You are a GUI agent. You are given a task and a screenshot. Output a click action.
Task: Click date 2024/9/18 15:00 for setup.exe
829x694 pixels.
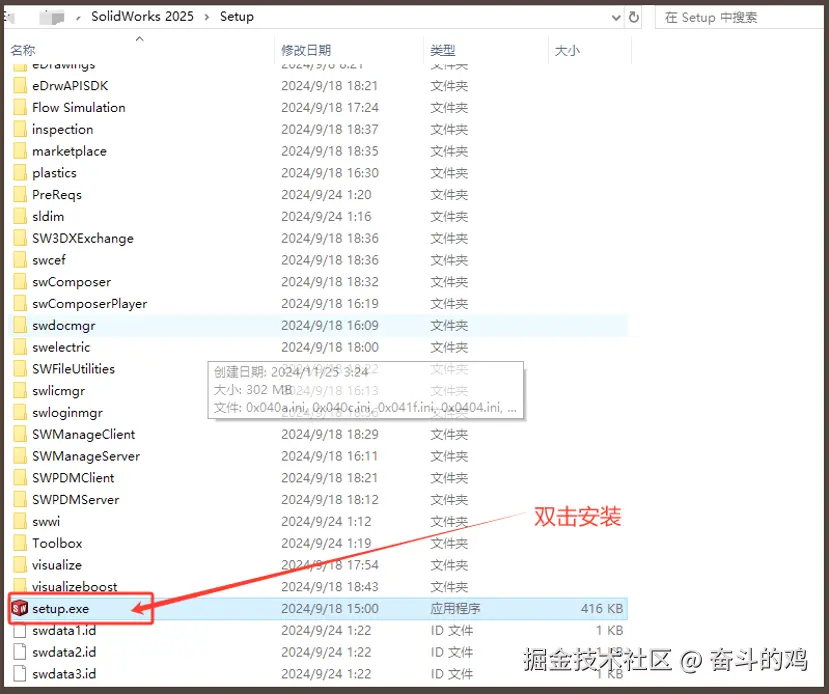tap(330, 608)
